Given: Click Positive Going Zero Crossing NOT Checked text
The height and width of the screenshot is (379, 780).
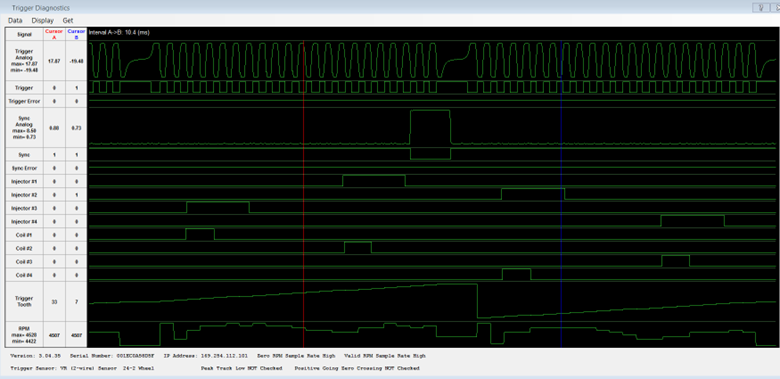Looking at the screenshot, I should click(357, 368).
